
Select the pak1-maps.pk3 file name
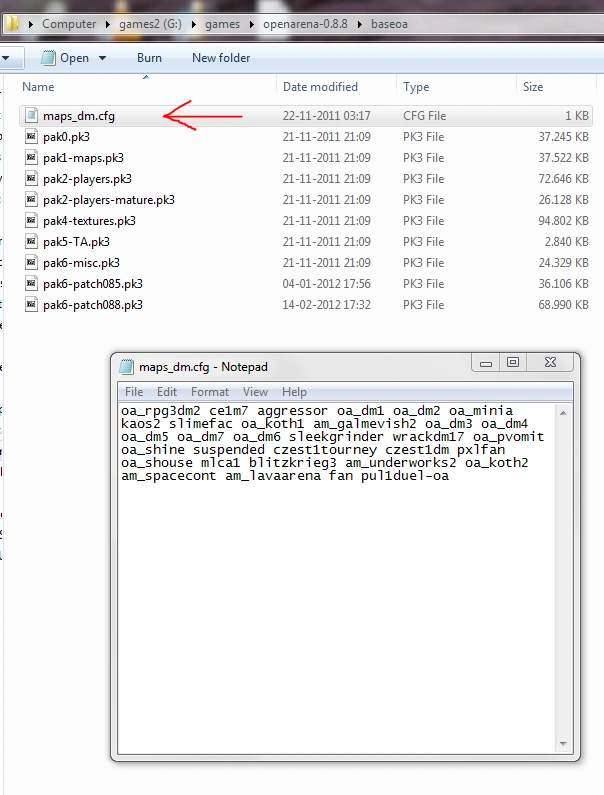coord(83,158)
